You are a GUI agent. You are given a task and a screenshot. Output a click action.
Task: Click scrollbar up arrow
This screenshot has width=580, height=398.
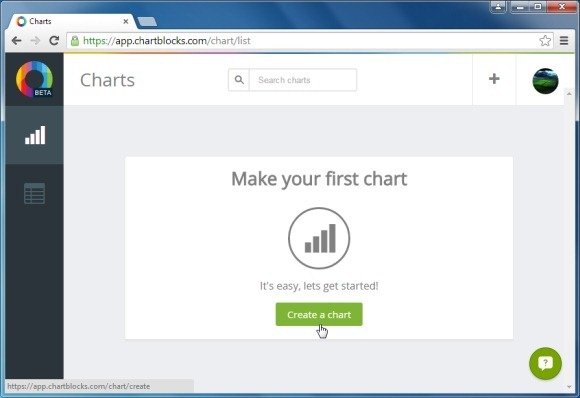[569, 94]
